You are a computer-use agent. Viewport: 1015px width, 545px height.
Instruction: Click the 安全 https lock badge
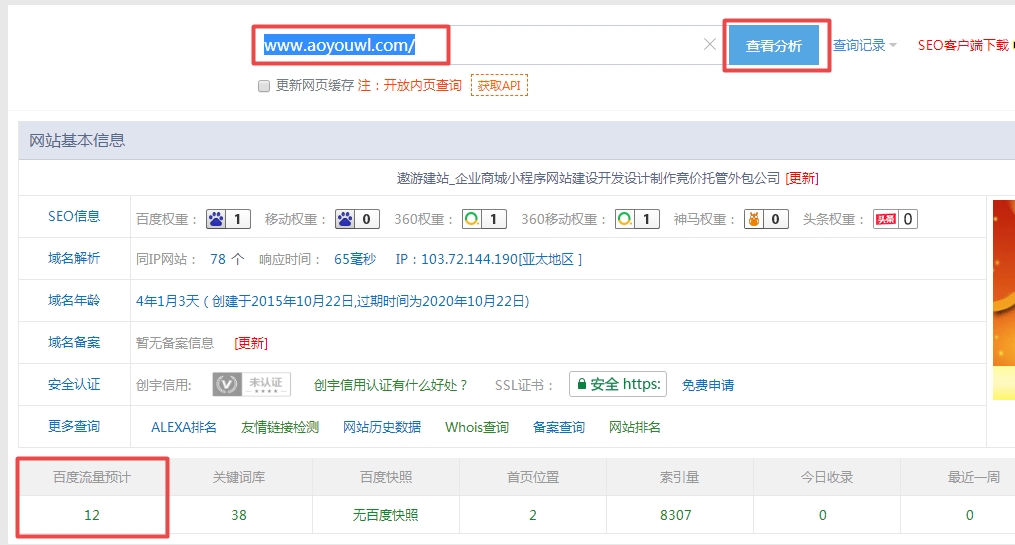point(617,385)
